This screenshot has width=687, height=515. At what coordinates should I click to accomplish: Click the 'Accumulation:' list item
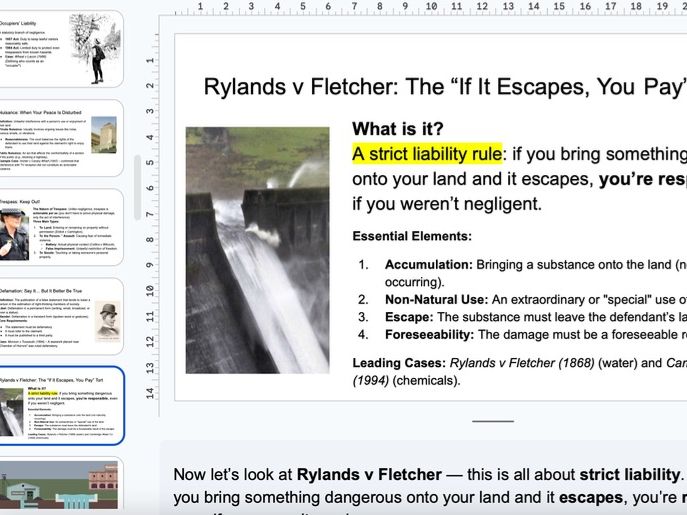[522, 273]
